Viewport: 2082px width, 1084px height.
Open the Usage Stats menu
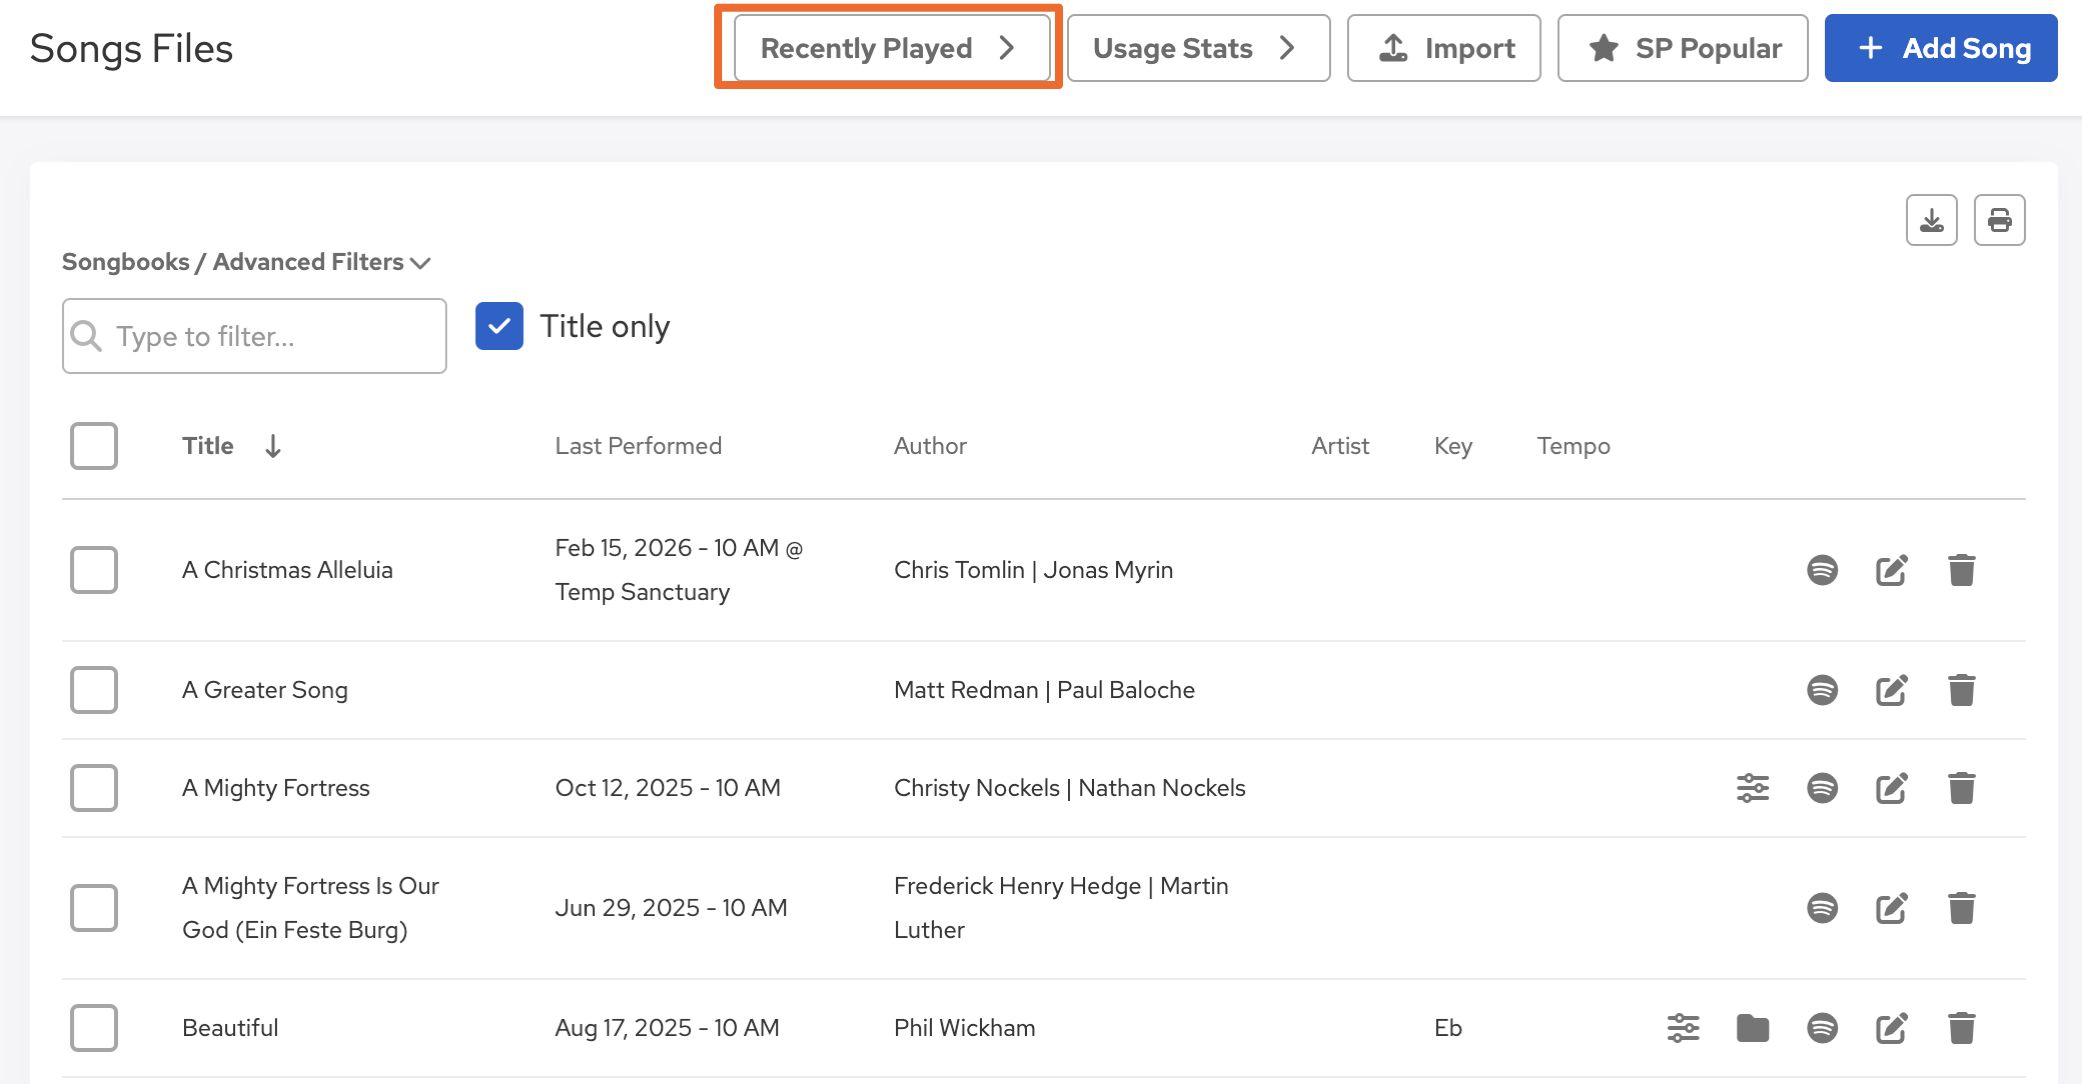click(x=1197, y=48)
